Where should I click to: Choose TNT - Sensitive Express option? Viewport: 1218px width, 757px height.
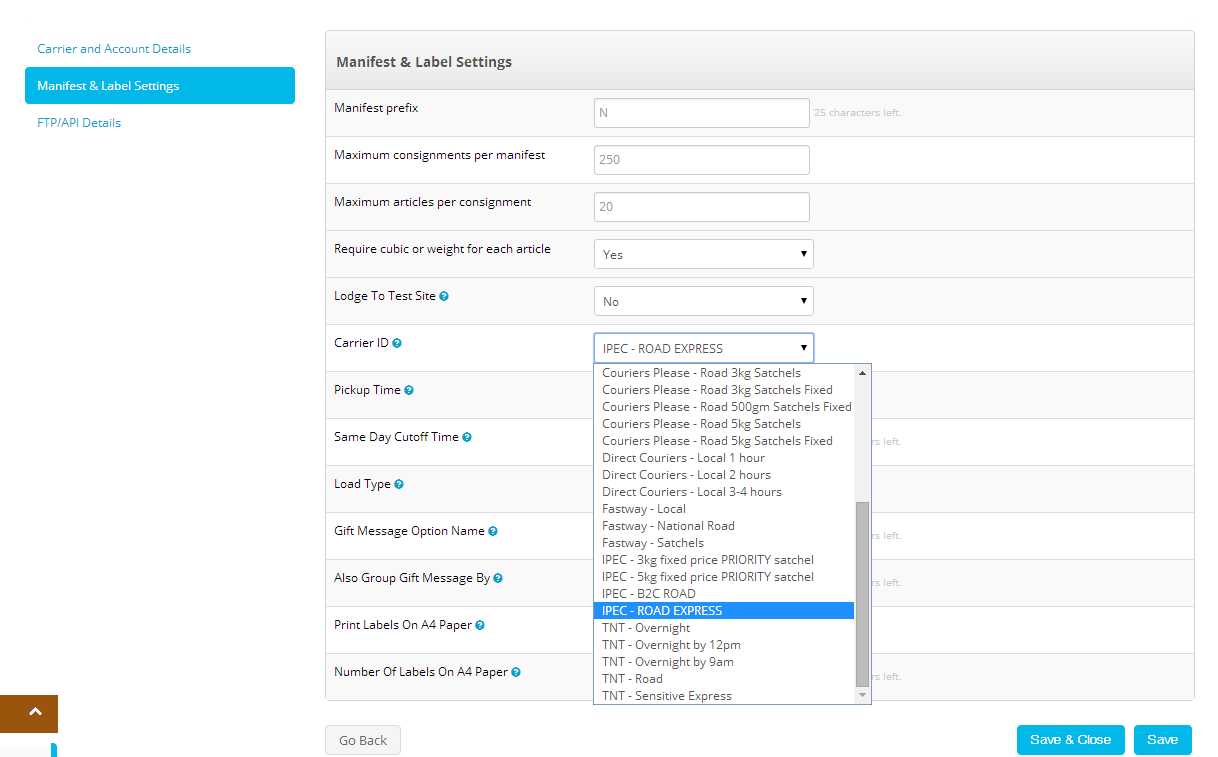point(724,696)
